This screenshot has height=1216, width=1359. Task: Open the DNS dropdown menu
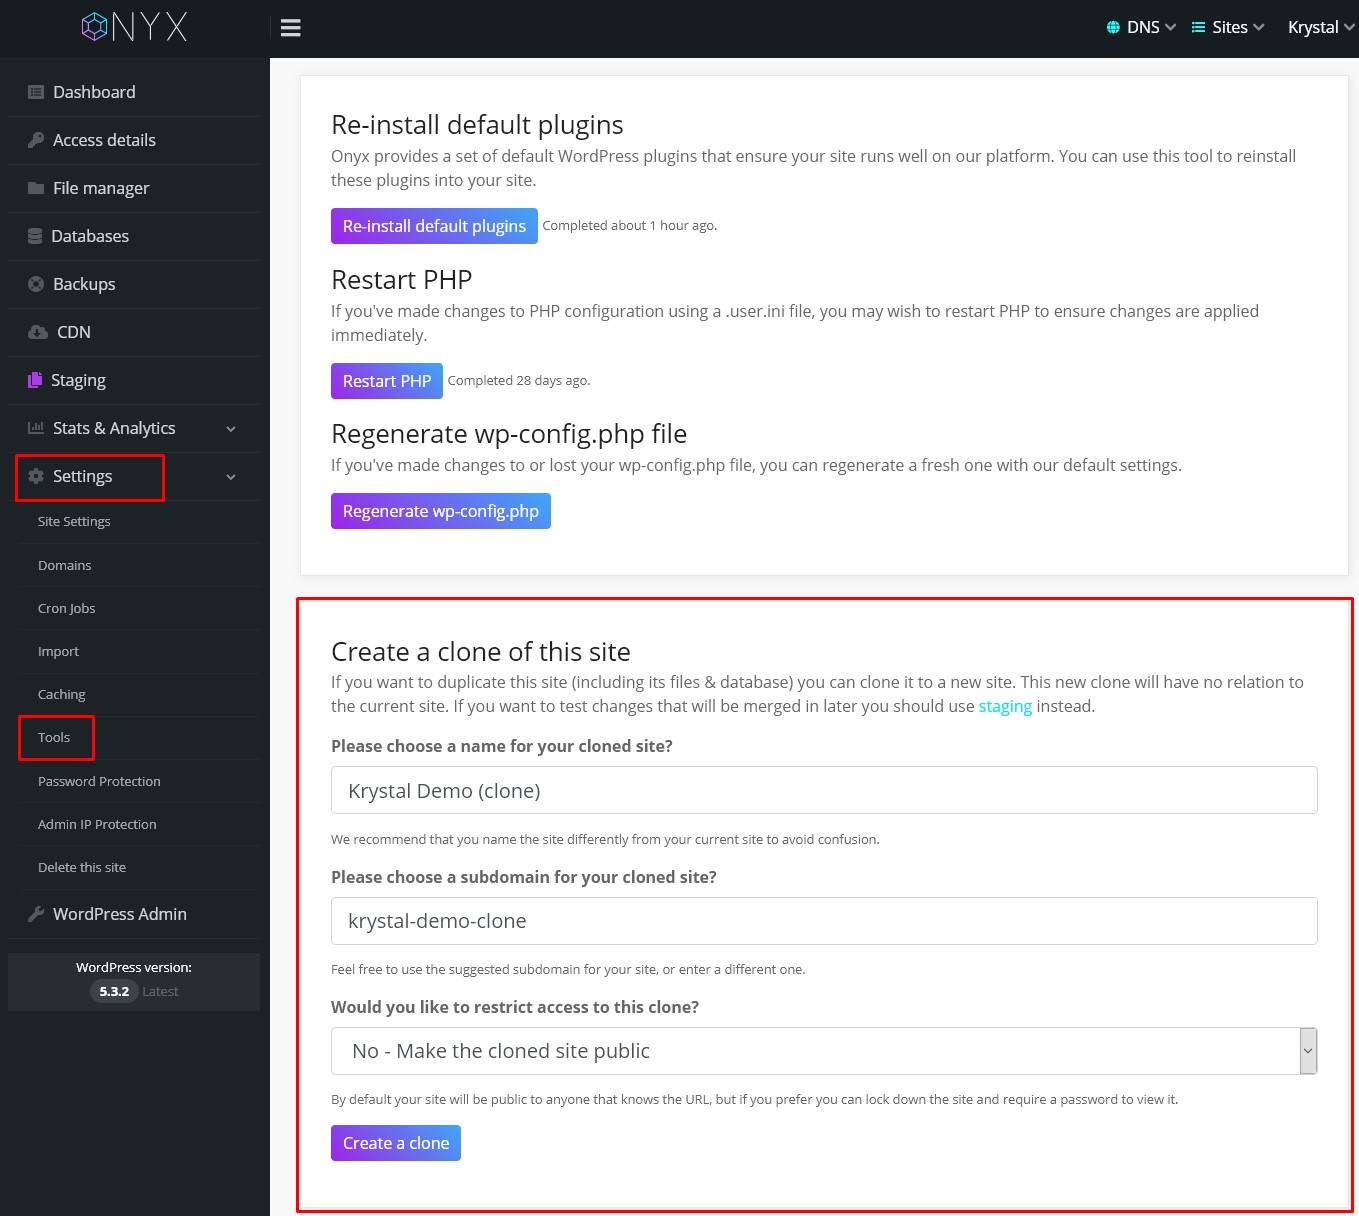(1141, 28)
